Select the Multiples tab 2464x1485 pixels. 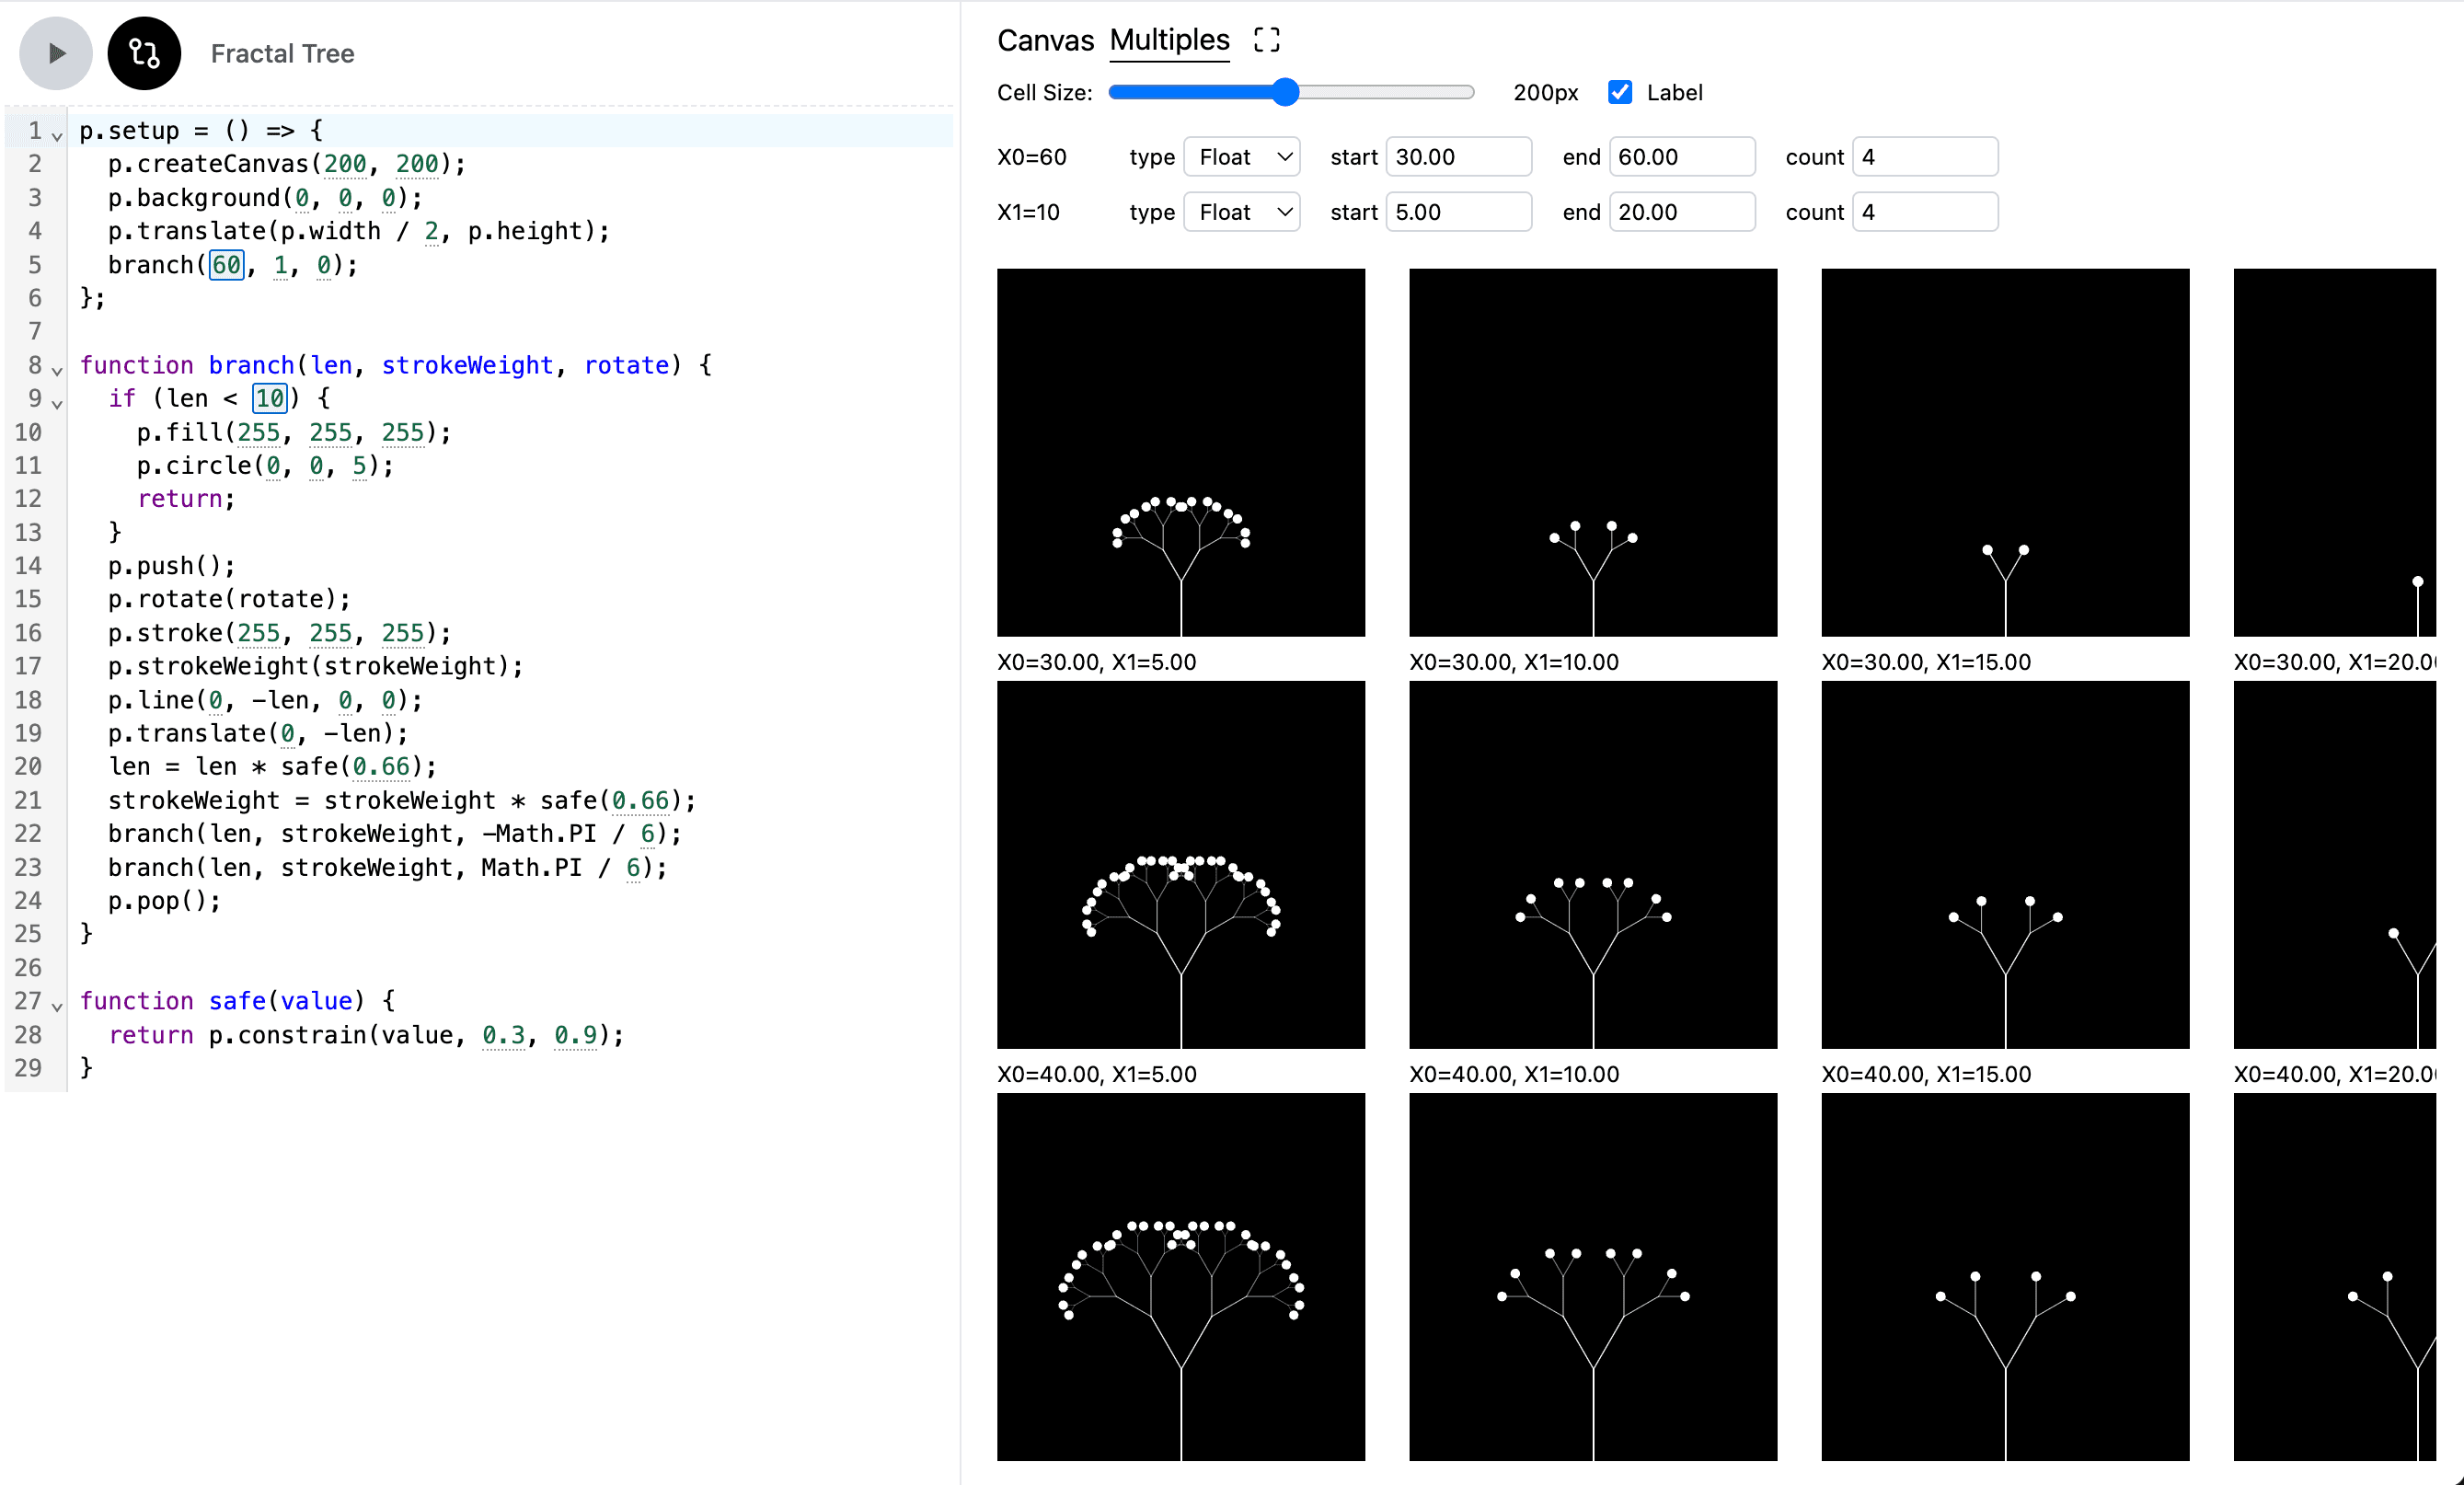click(1169, 40)
